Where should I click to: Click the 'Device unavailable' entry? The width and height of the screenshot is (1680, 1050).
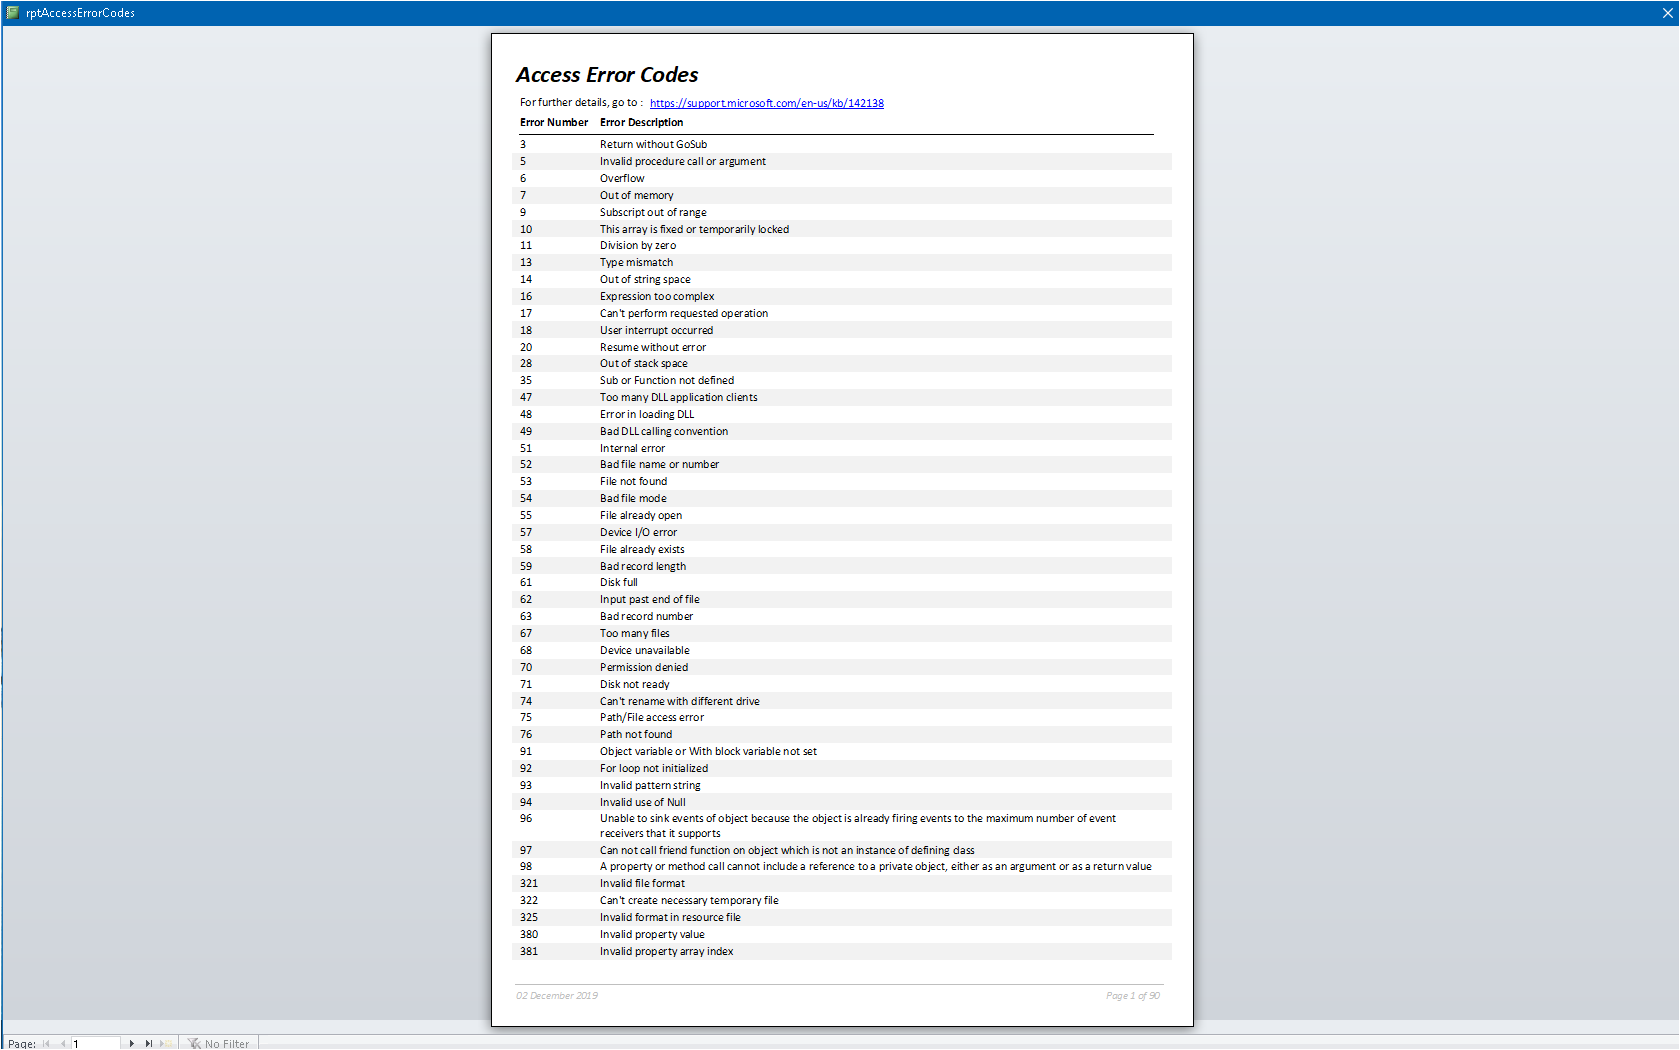pyautogui.click(x=645, y=651)
